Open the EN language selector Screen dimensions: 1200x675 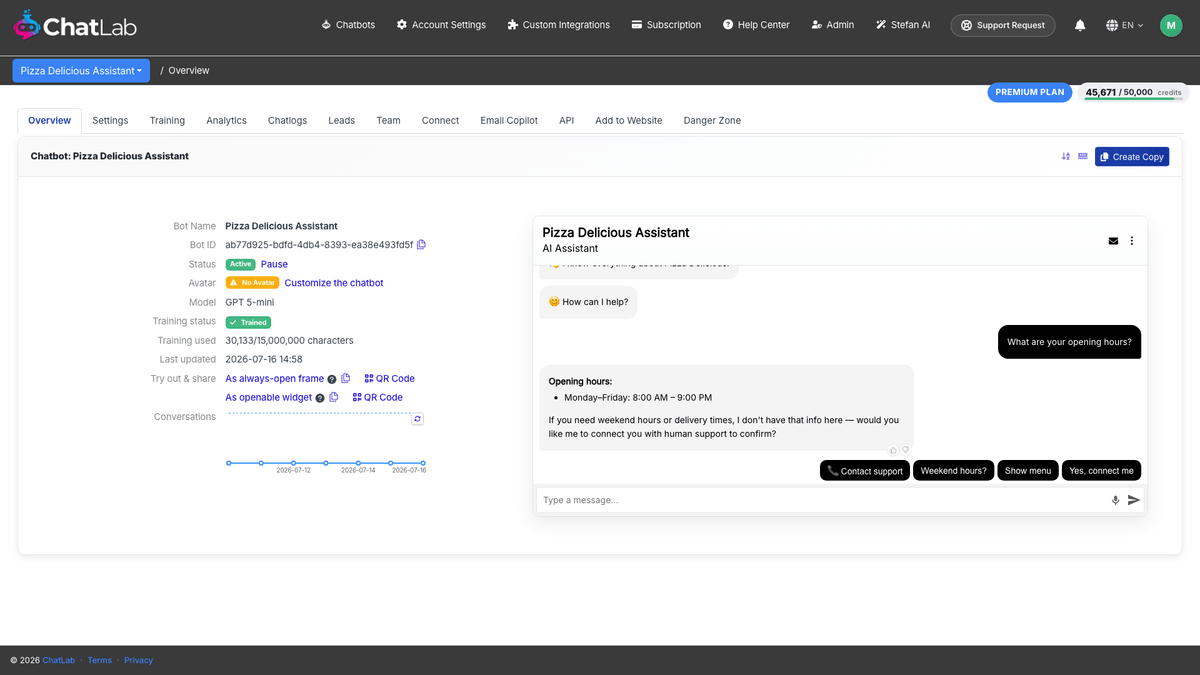click(x=1125, y=25)
